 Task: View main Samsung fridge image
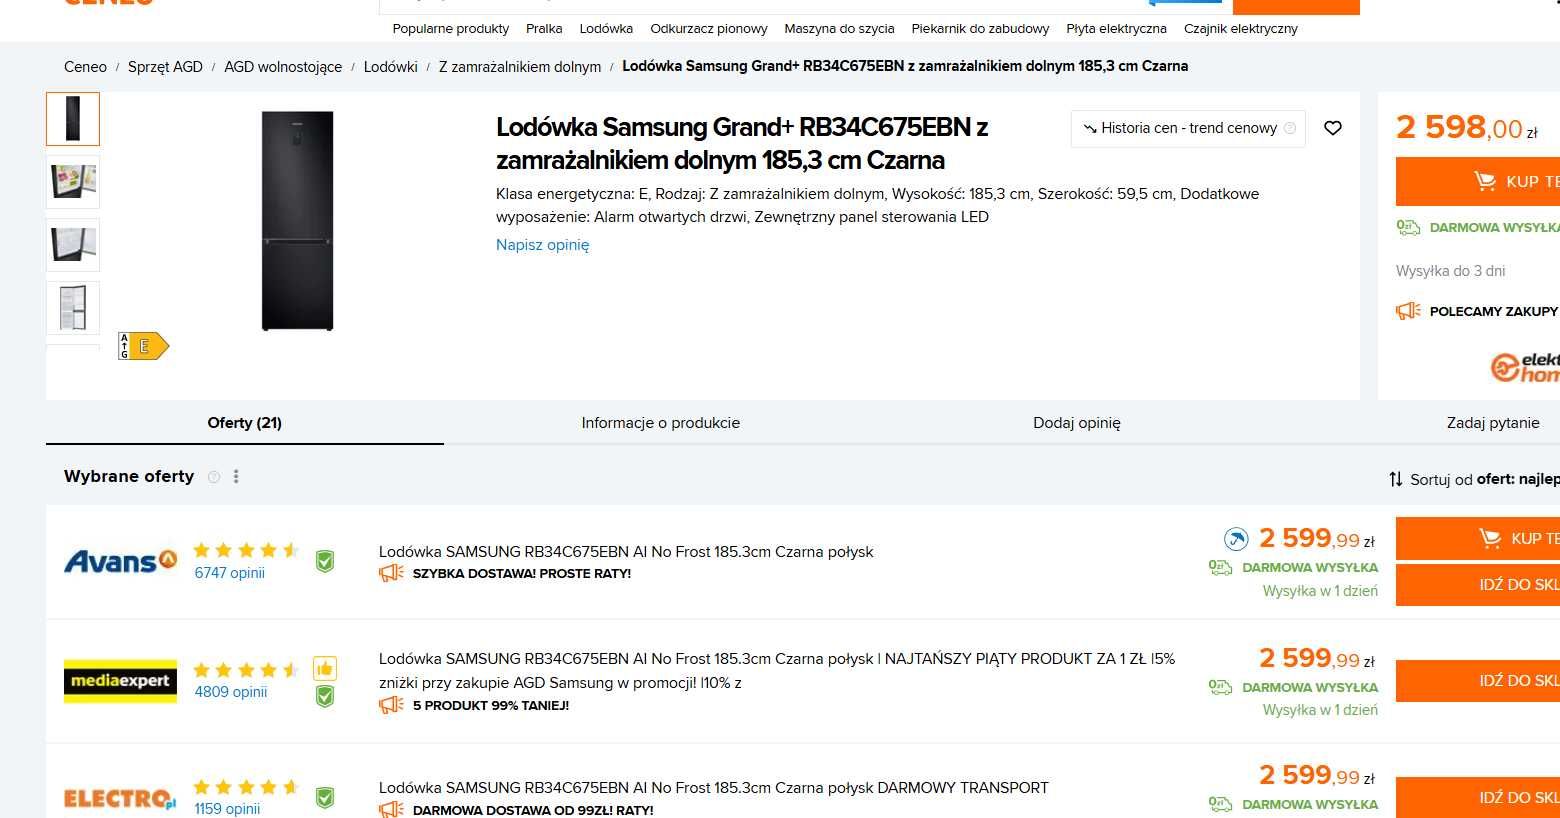pyautogui.click(x=297, y=221)
